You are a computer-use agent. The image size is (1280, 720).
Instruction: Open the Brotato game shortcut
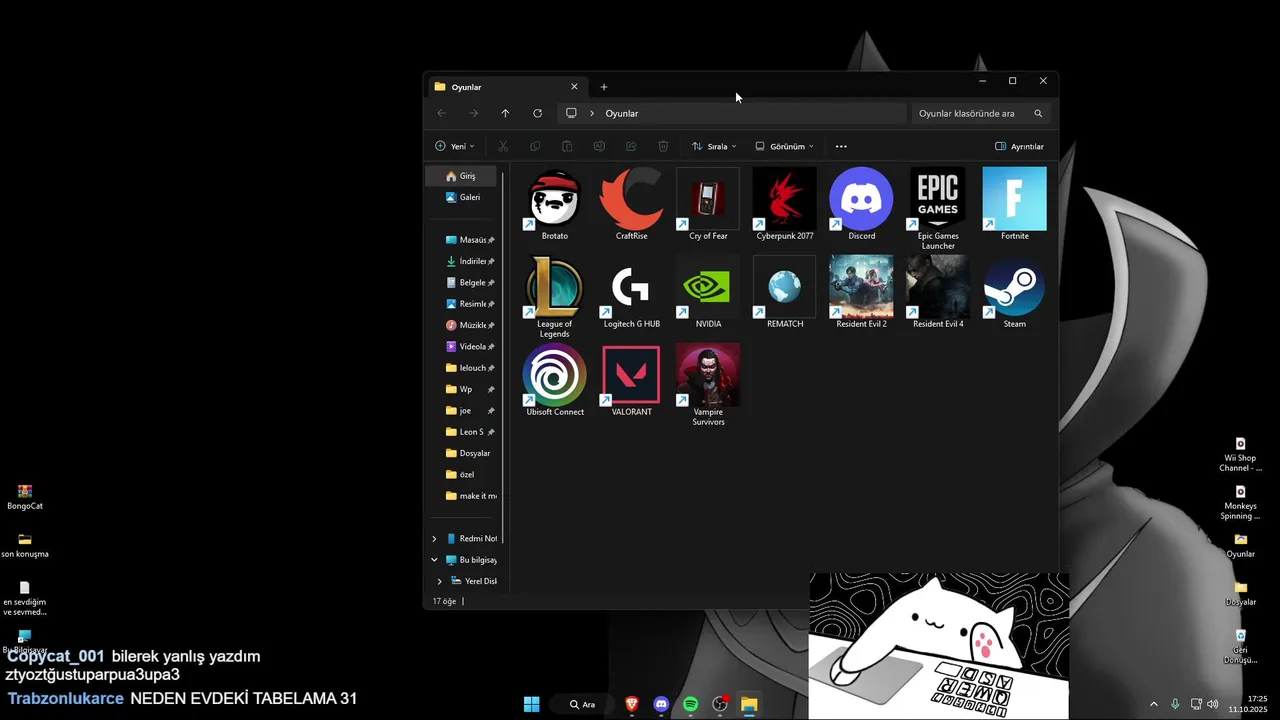pyautogui.click(x=554, y=204)
